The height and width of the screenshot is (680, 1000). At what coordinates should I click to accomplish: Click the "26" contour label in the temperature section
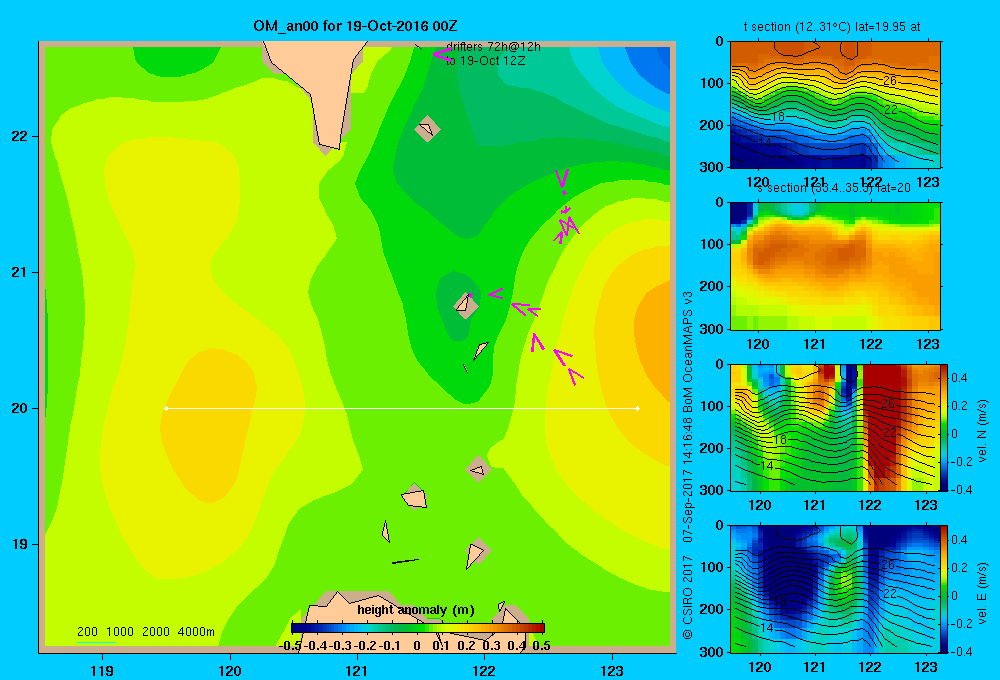[890, 80]
